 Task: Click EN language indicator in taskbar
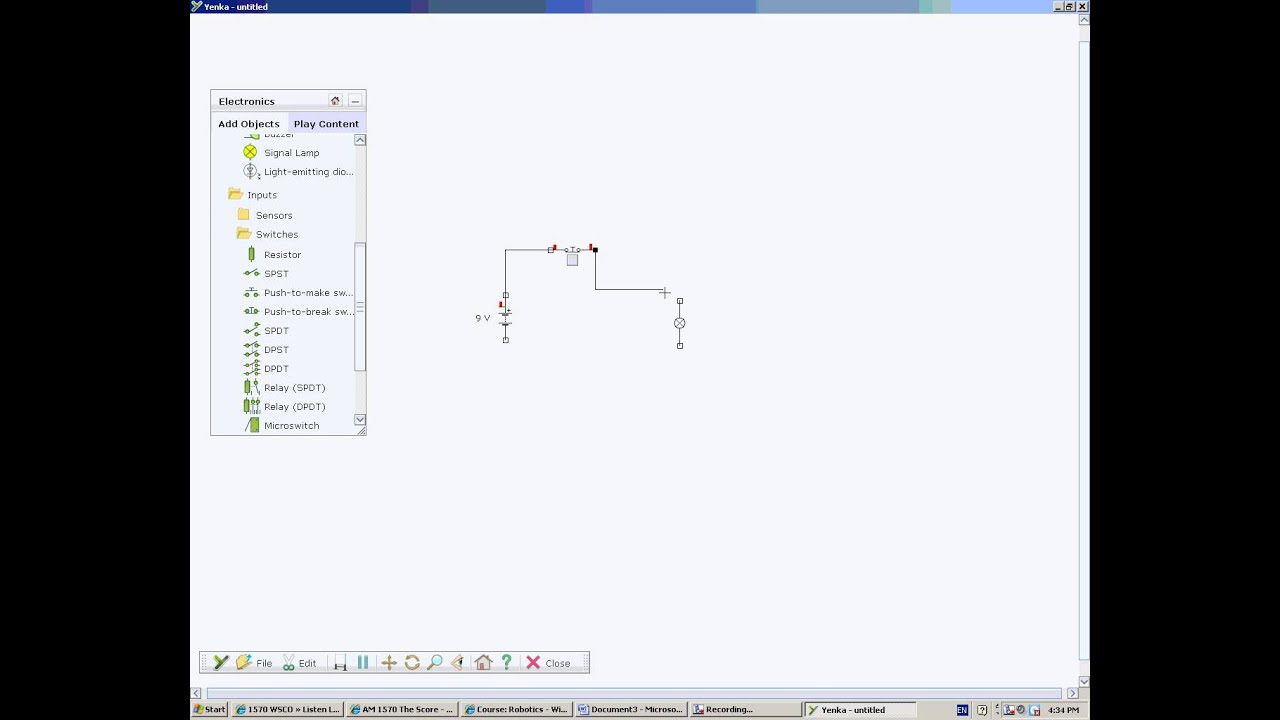coord(962,710)
